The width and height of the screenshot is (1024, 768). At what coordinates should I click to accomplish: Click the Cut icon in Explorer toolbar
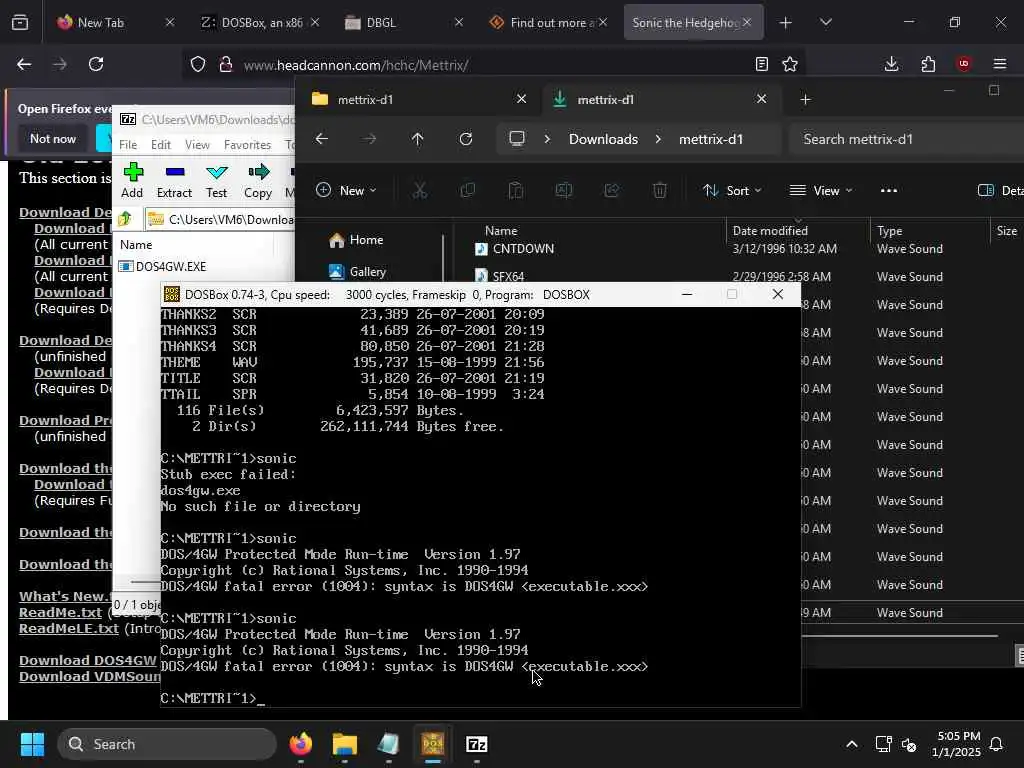[x=419, y=191]
